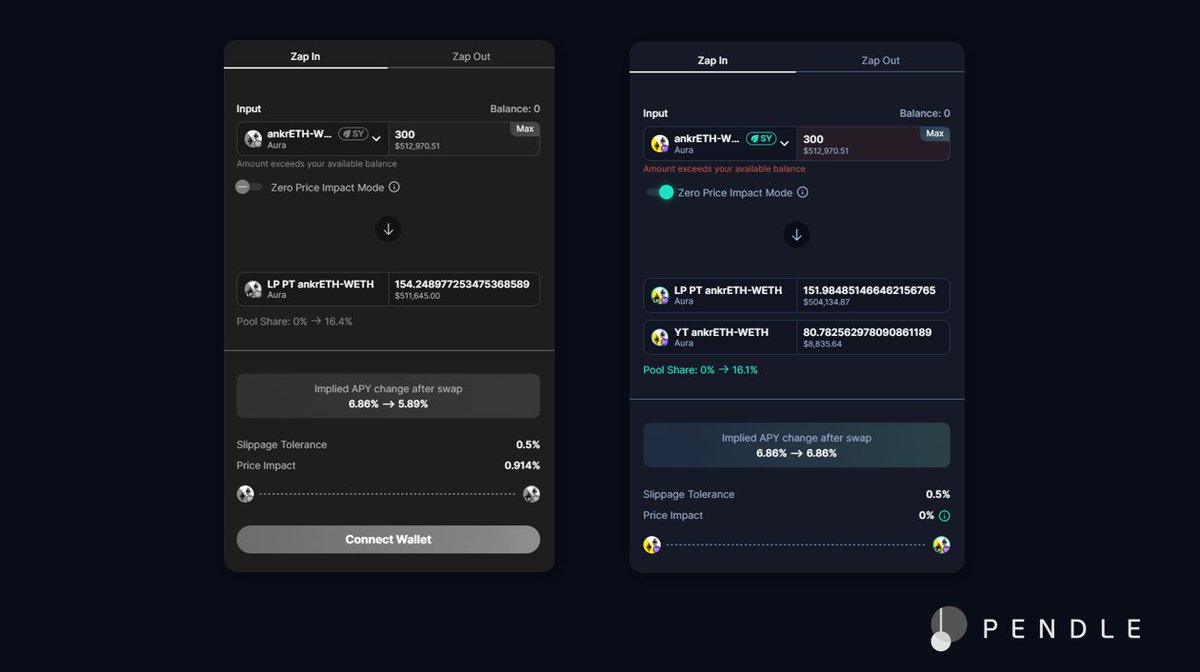1200x672 pixels.
Task: Click left route token icon in left panel
Action: [x=245, y=494]
